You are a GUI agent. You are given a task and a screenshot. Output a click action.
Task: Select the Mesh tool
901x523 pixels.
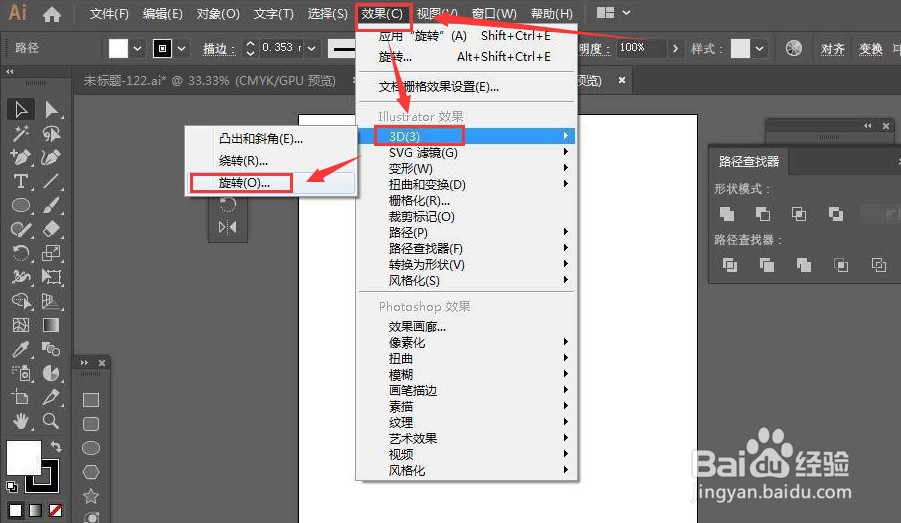(21, 325)
